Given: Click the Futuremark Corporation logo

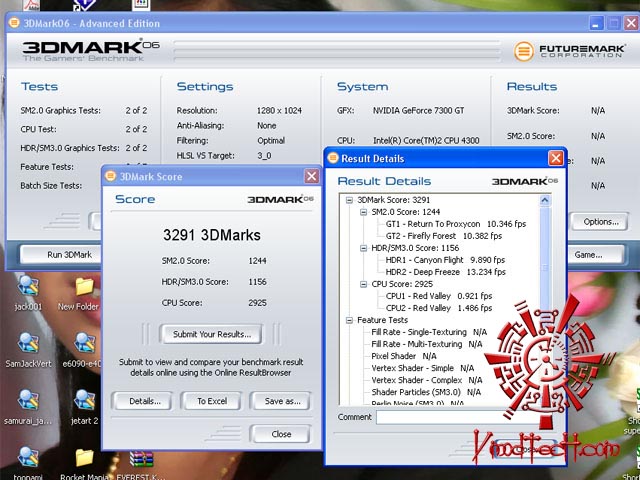Looking at the screenshot, I should [x=569, y=51].
